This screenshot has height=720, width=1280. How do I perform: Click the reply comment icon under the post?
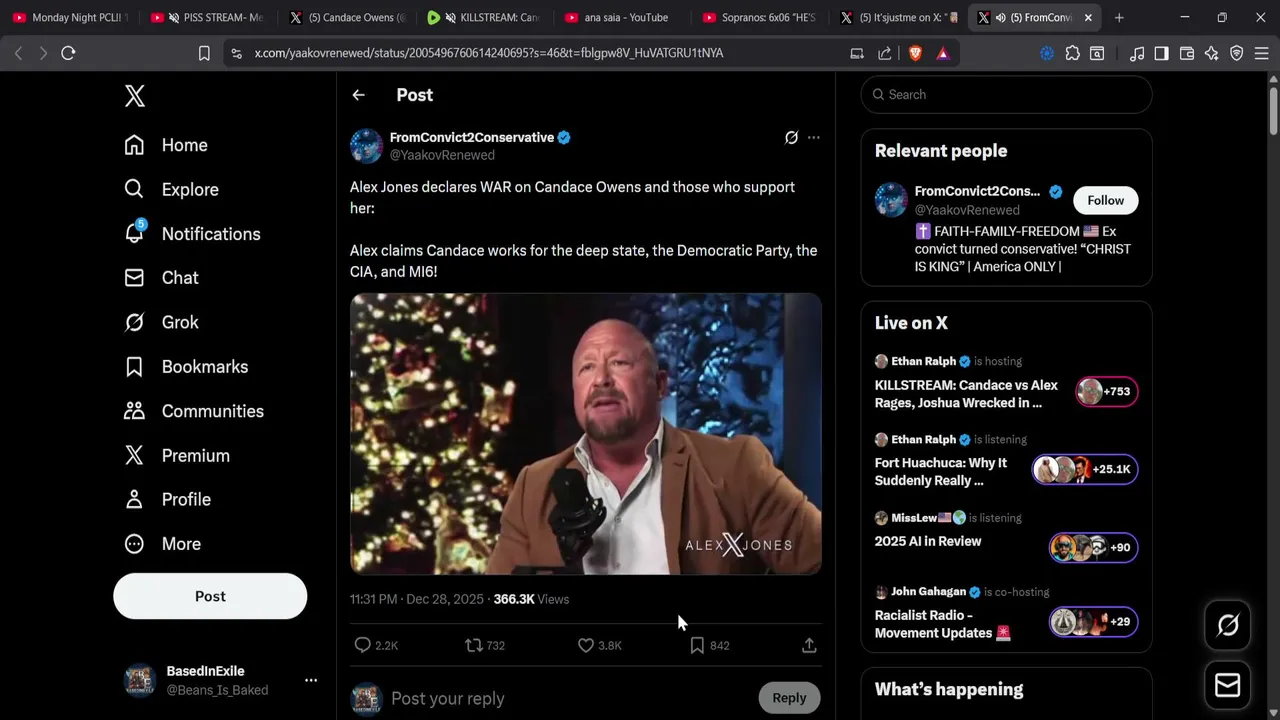(363, 645)
